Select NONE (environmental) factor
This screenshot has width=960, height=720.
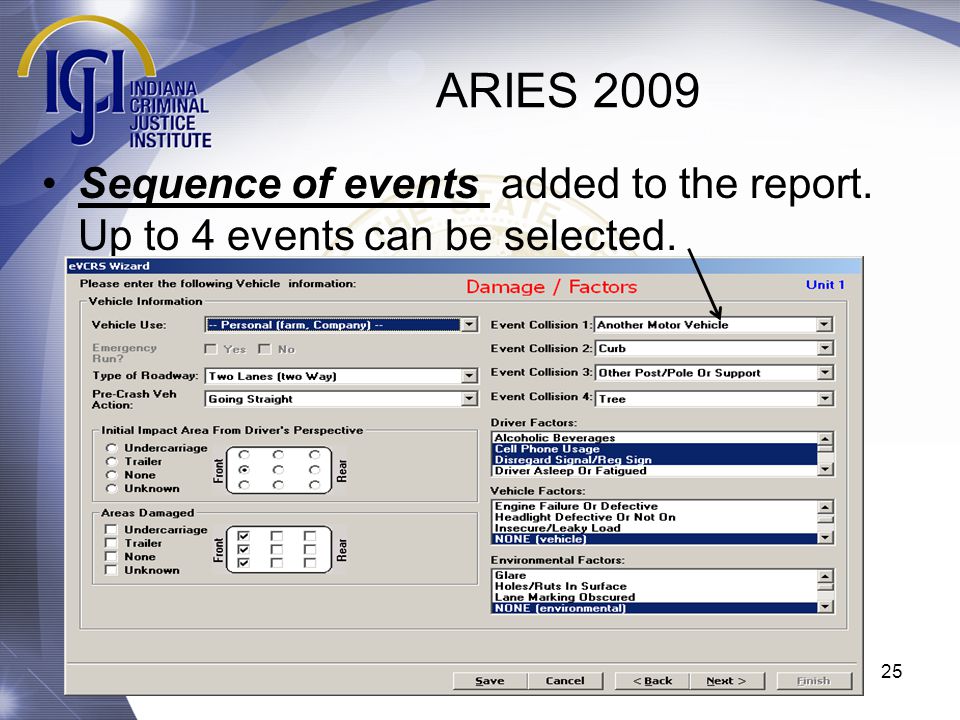654,609
